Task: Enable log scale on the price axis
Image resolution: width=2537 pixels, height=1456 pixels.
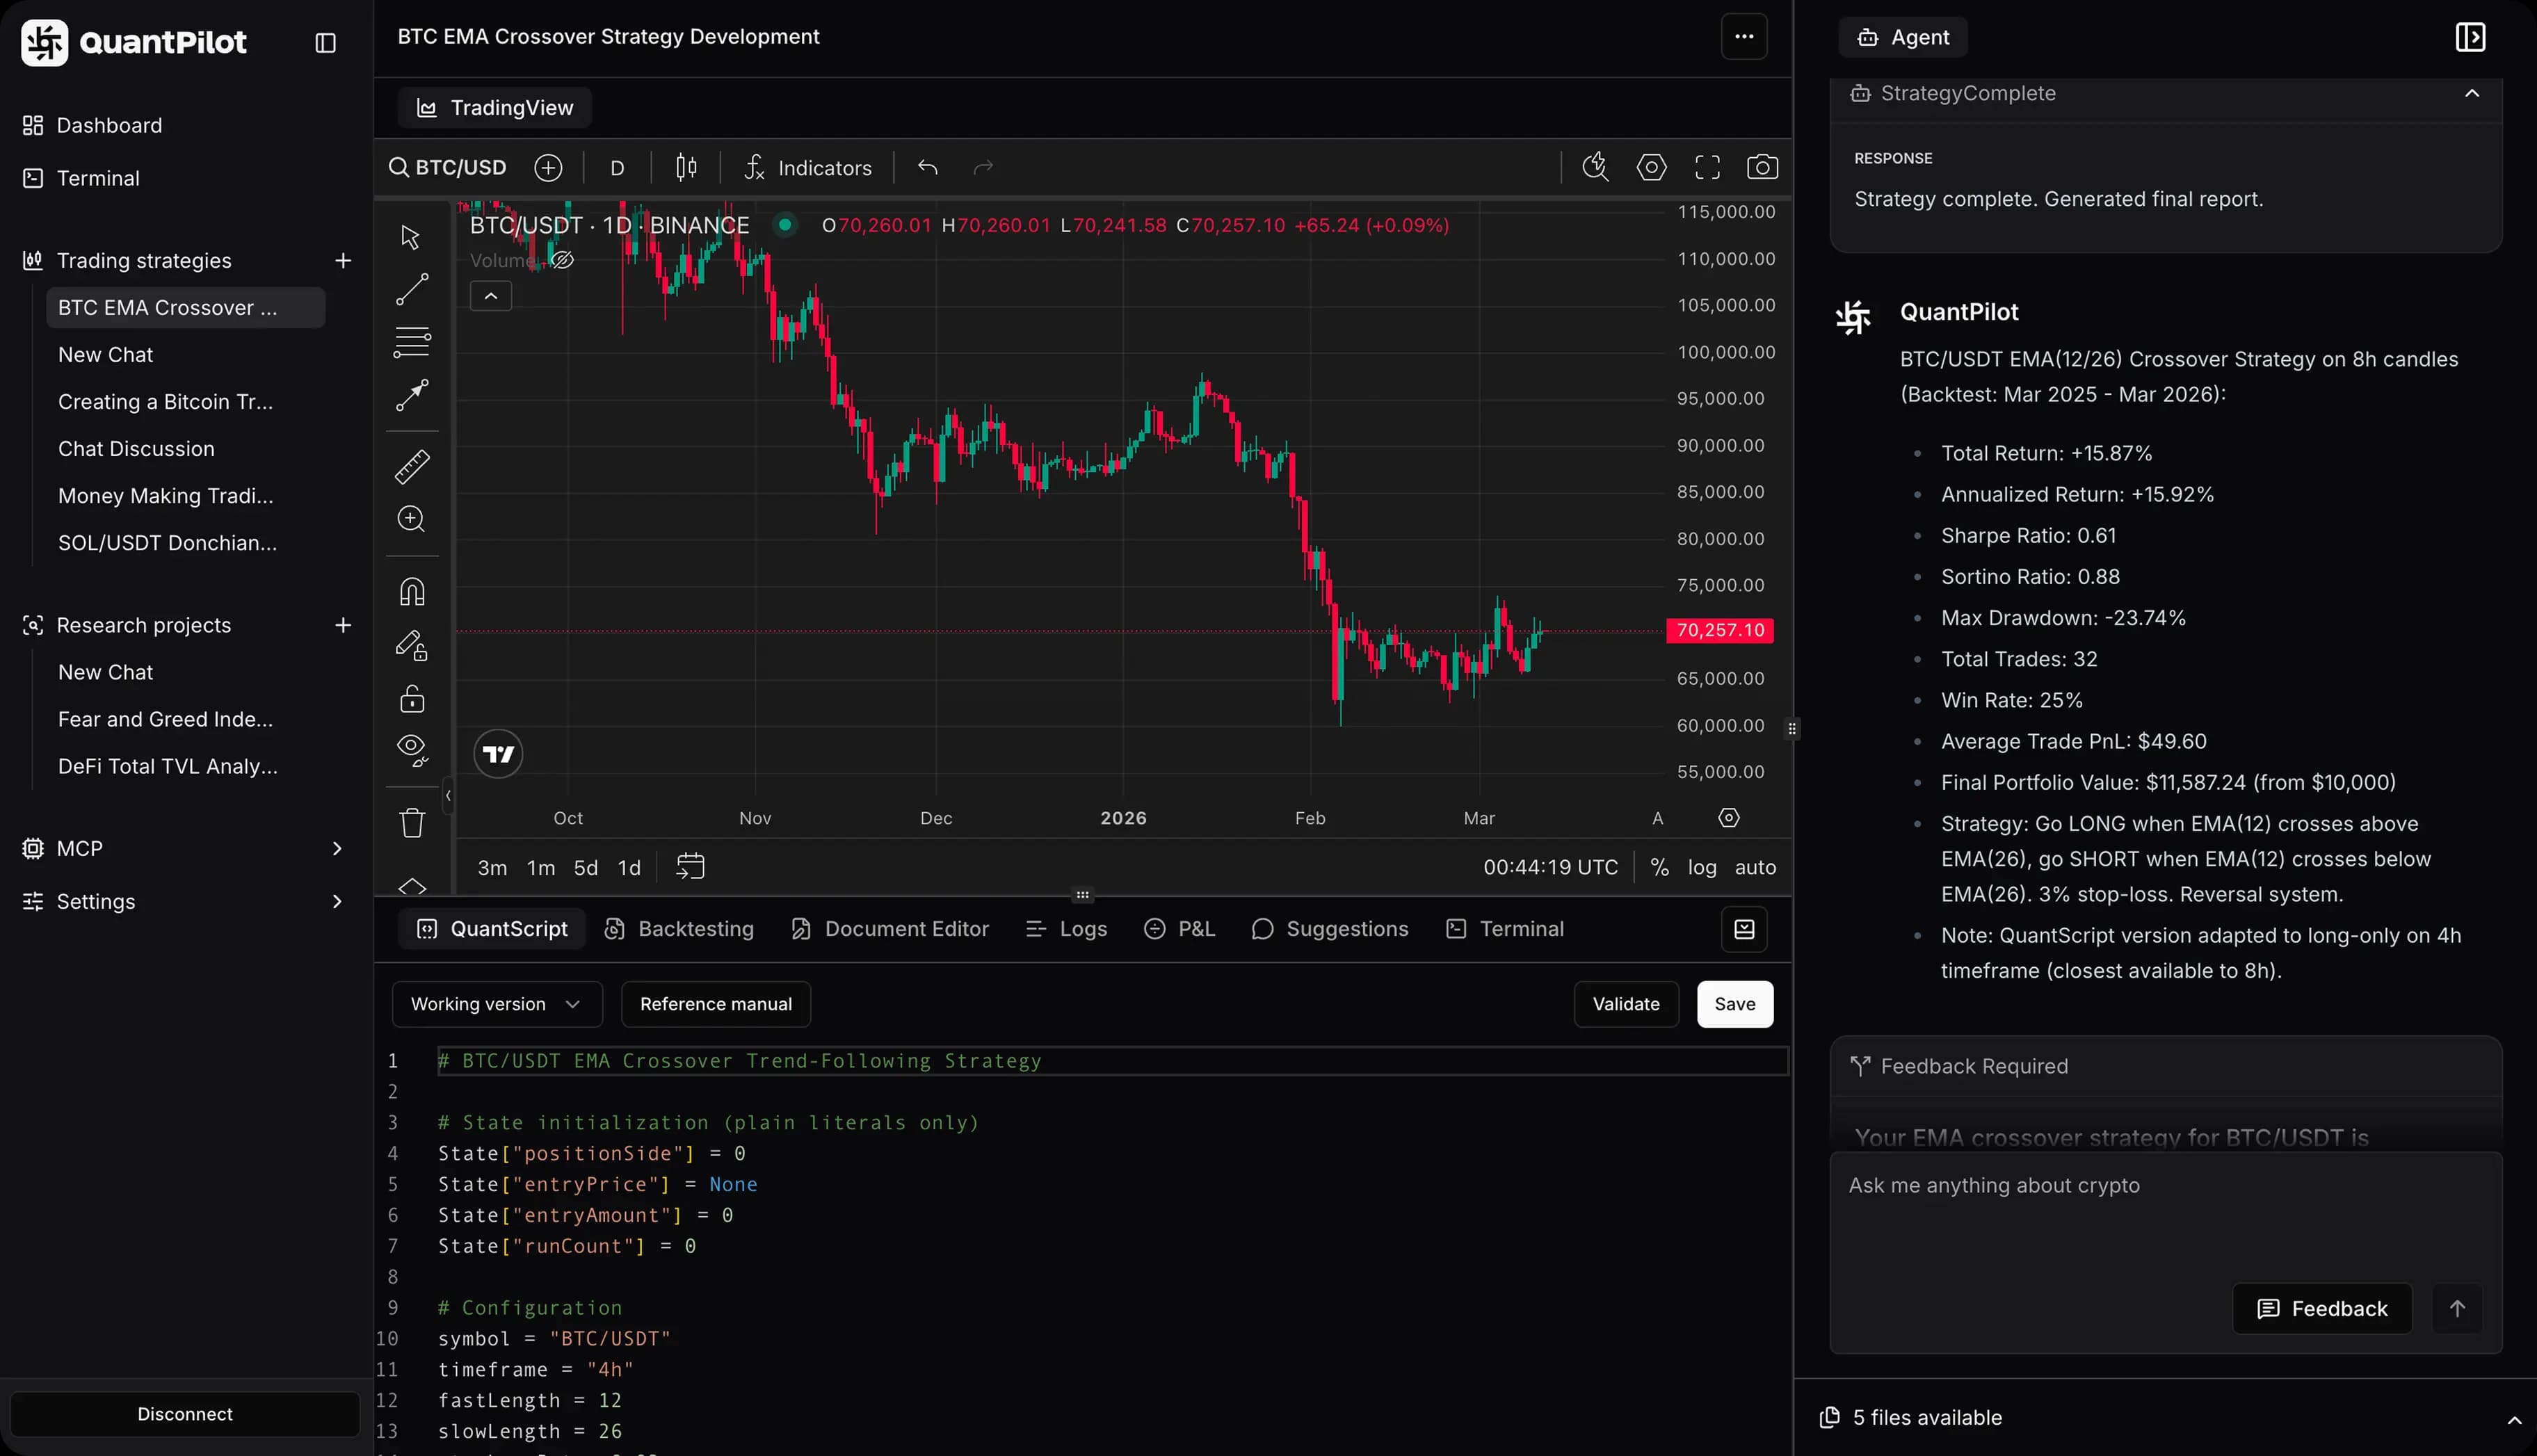Action: pos(1703,867)
